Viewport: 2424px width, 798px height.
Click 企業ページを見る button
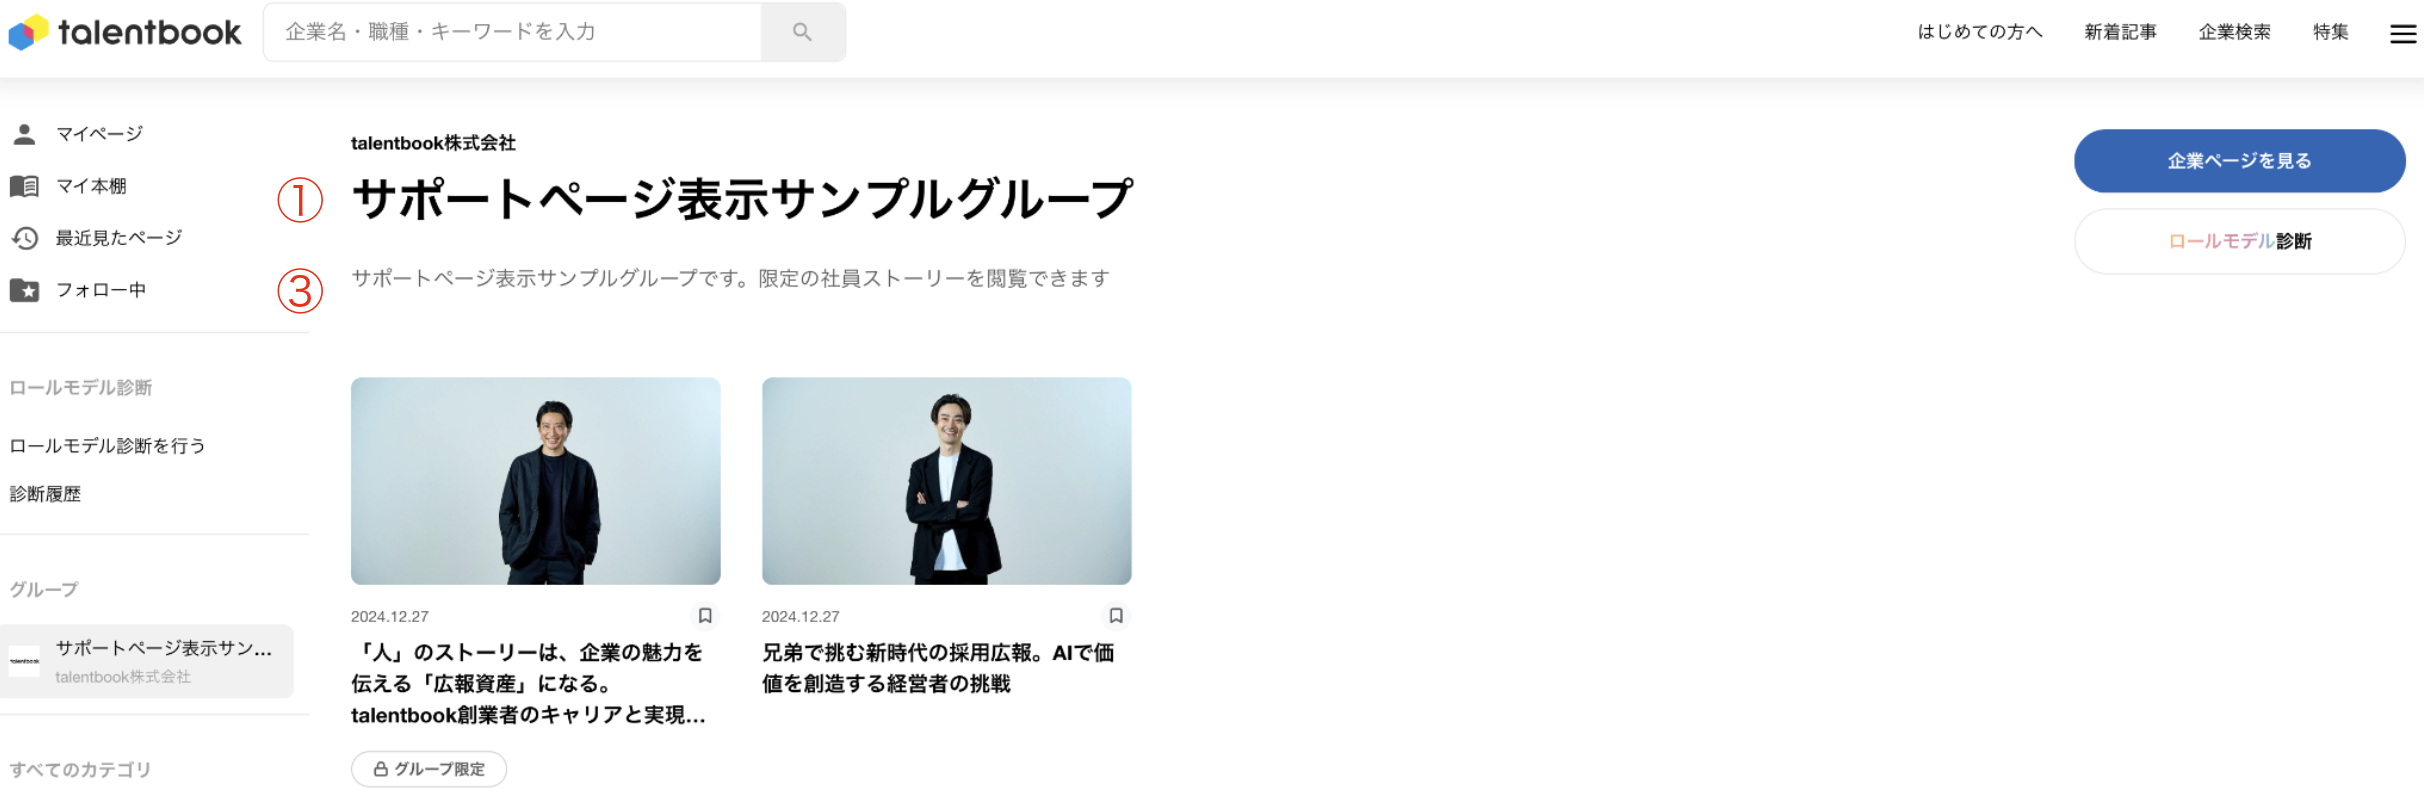[2239, 161]
